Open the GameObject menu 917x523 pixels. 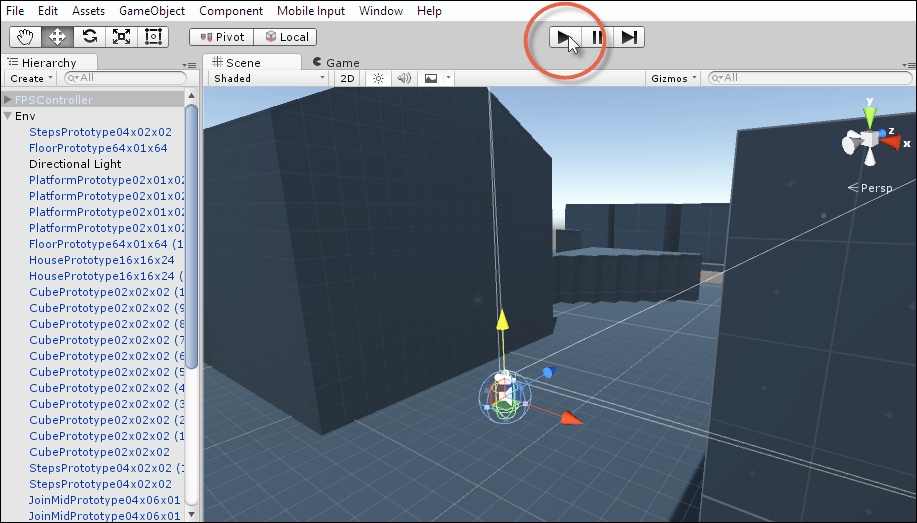click(151, 11)
